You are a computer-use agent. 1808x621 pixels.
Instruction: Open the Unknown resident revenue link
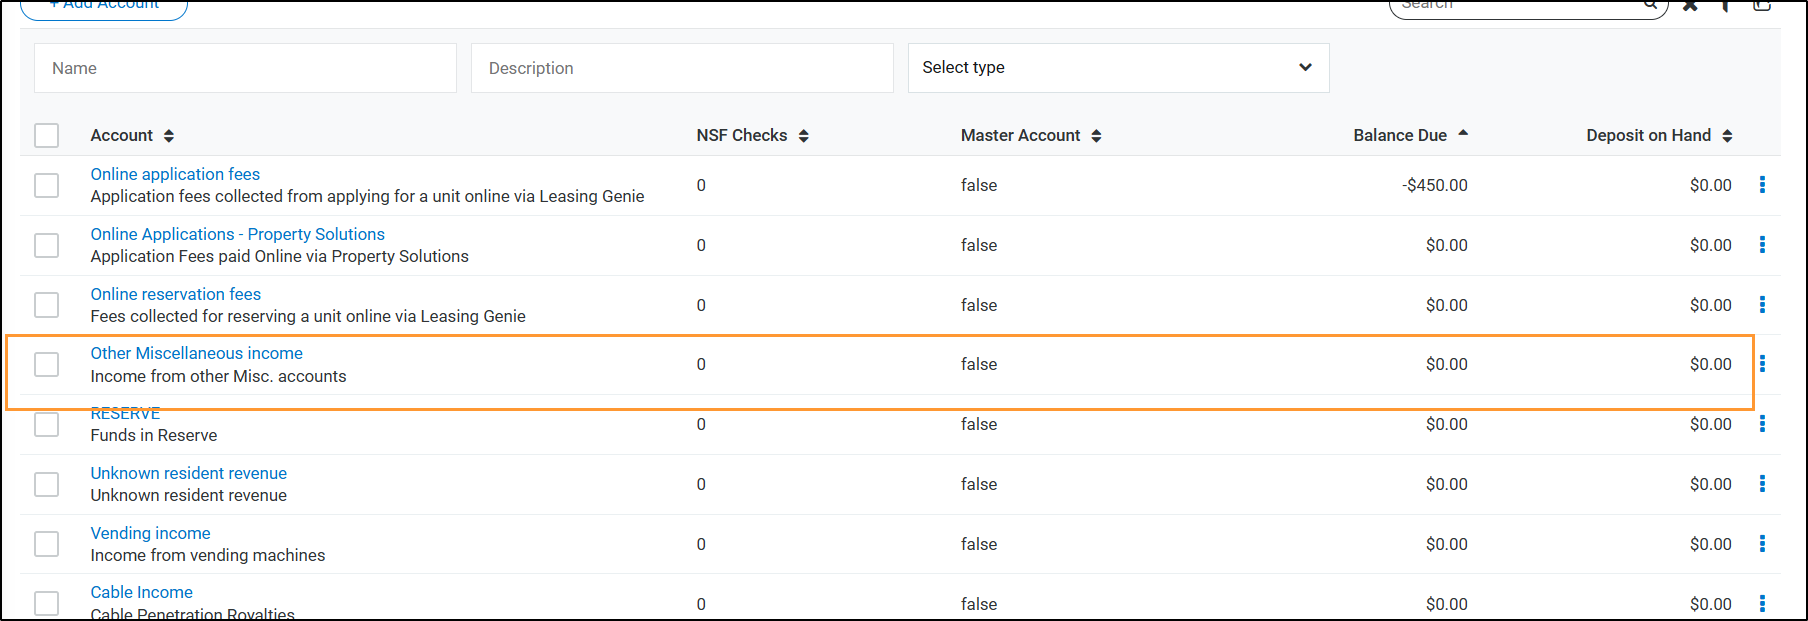[x=188, y=473]
